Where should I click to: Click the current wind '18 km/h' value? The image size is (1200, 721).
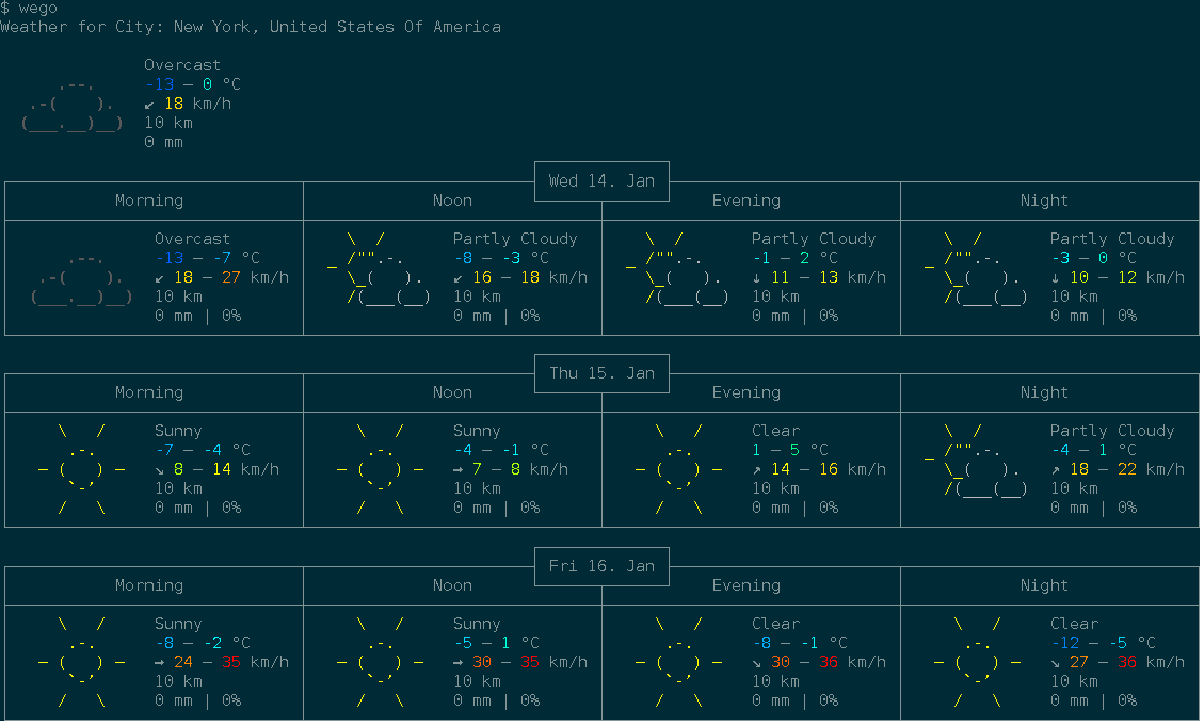click(x=198, y=104)
